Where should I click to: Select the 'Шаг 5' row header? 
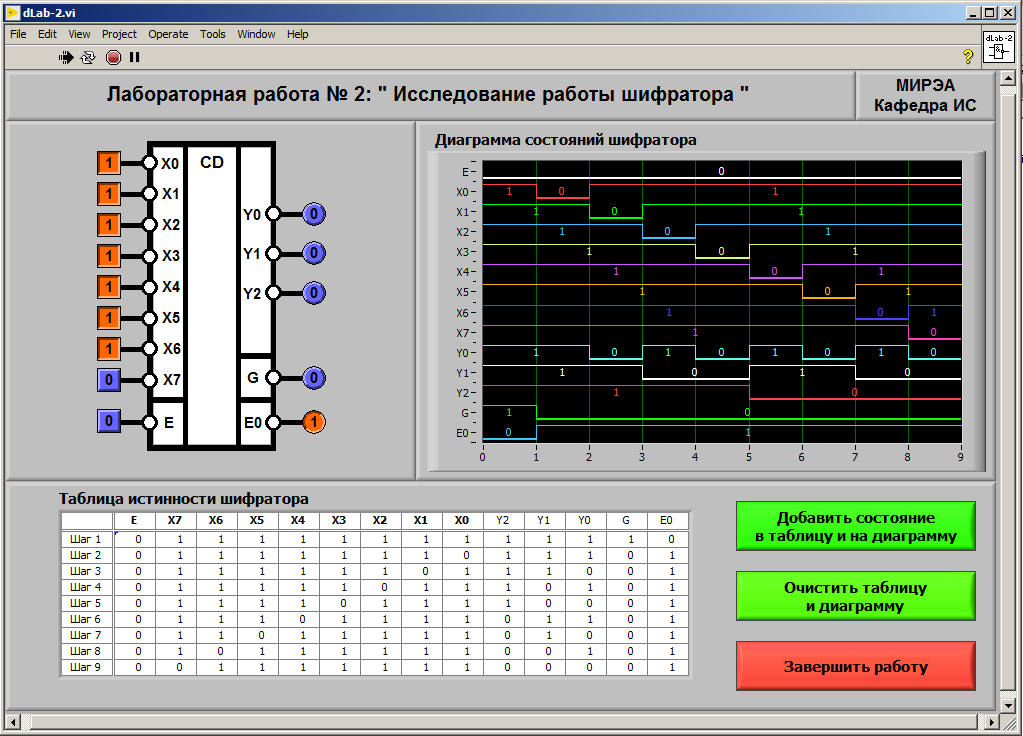click(86, 603)
